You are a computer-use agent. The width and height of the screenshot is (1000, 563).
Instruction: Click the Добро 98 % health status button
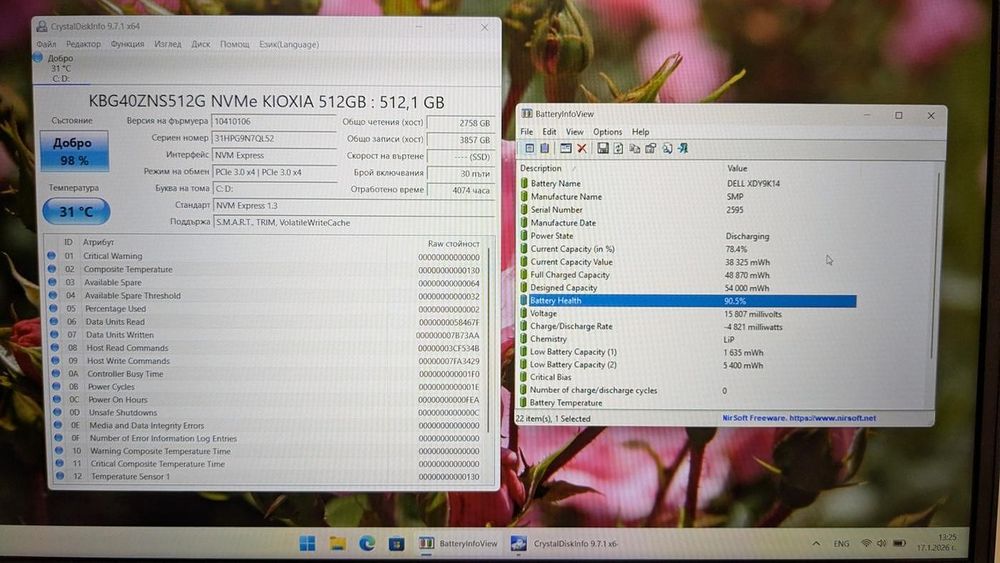click(74, 151)
